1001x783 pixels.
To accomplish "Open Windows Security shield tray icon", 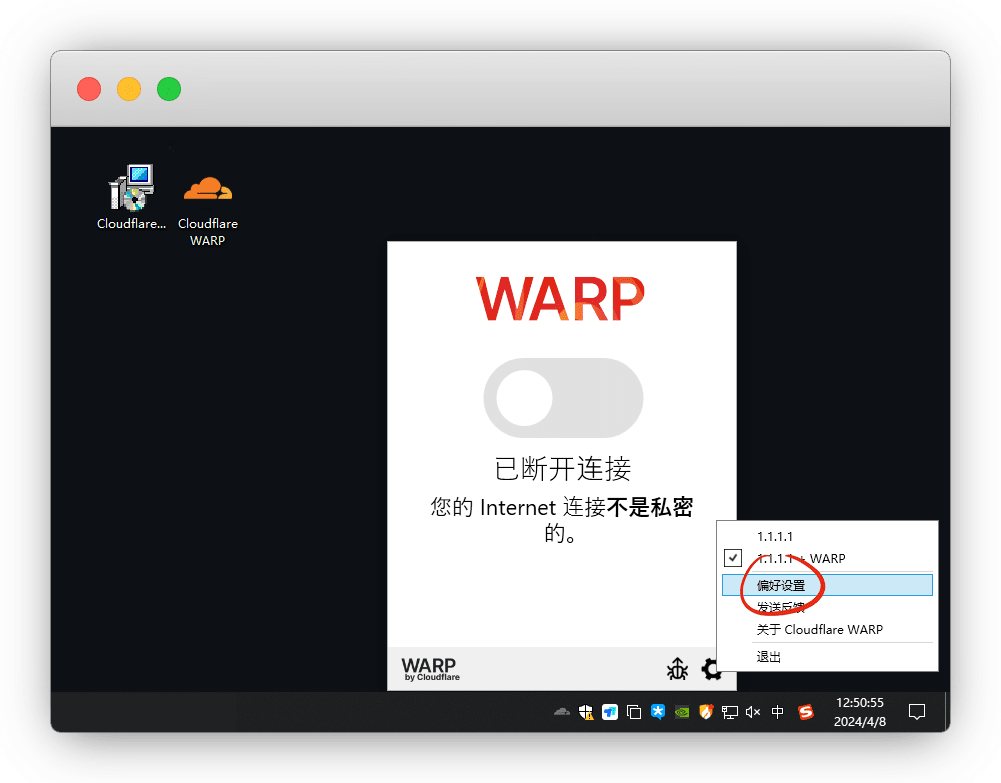I will tap(586, 712).
